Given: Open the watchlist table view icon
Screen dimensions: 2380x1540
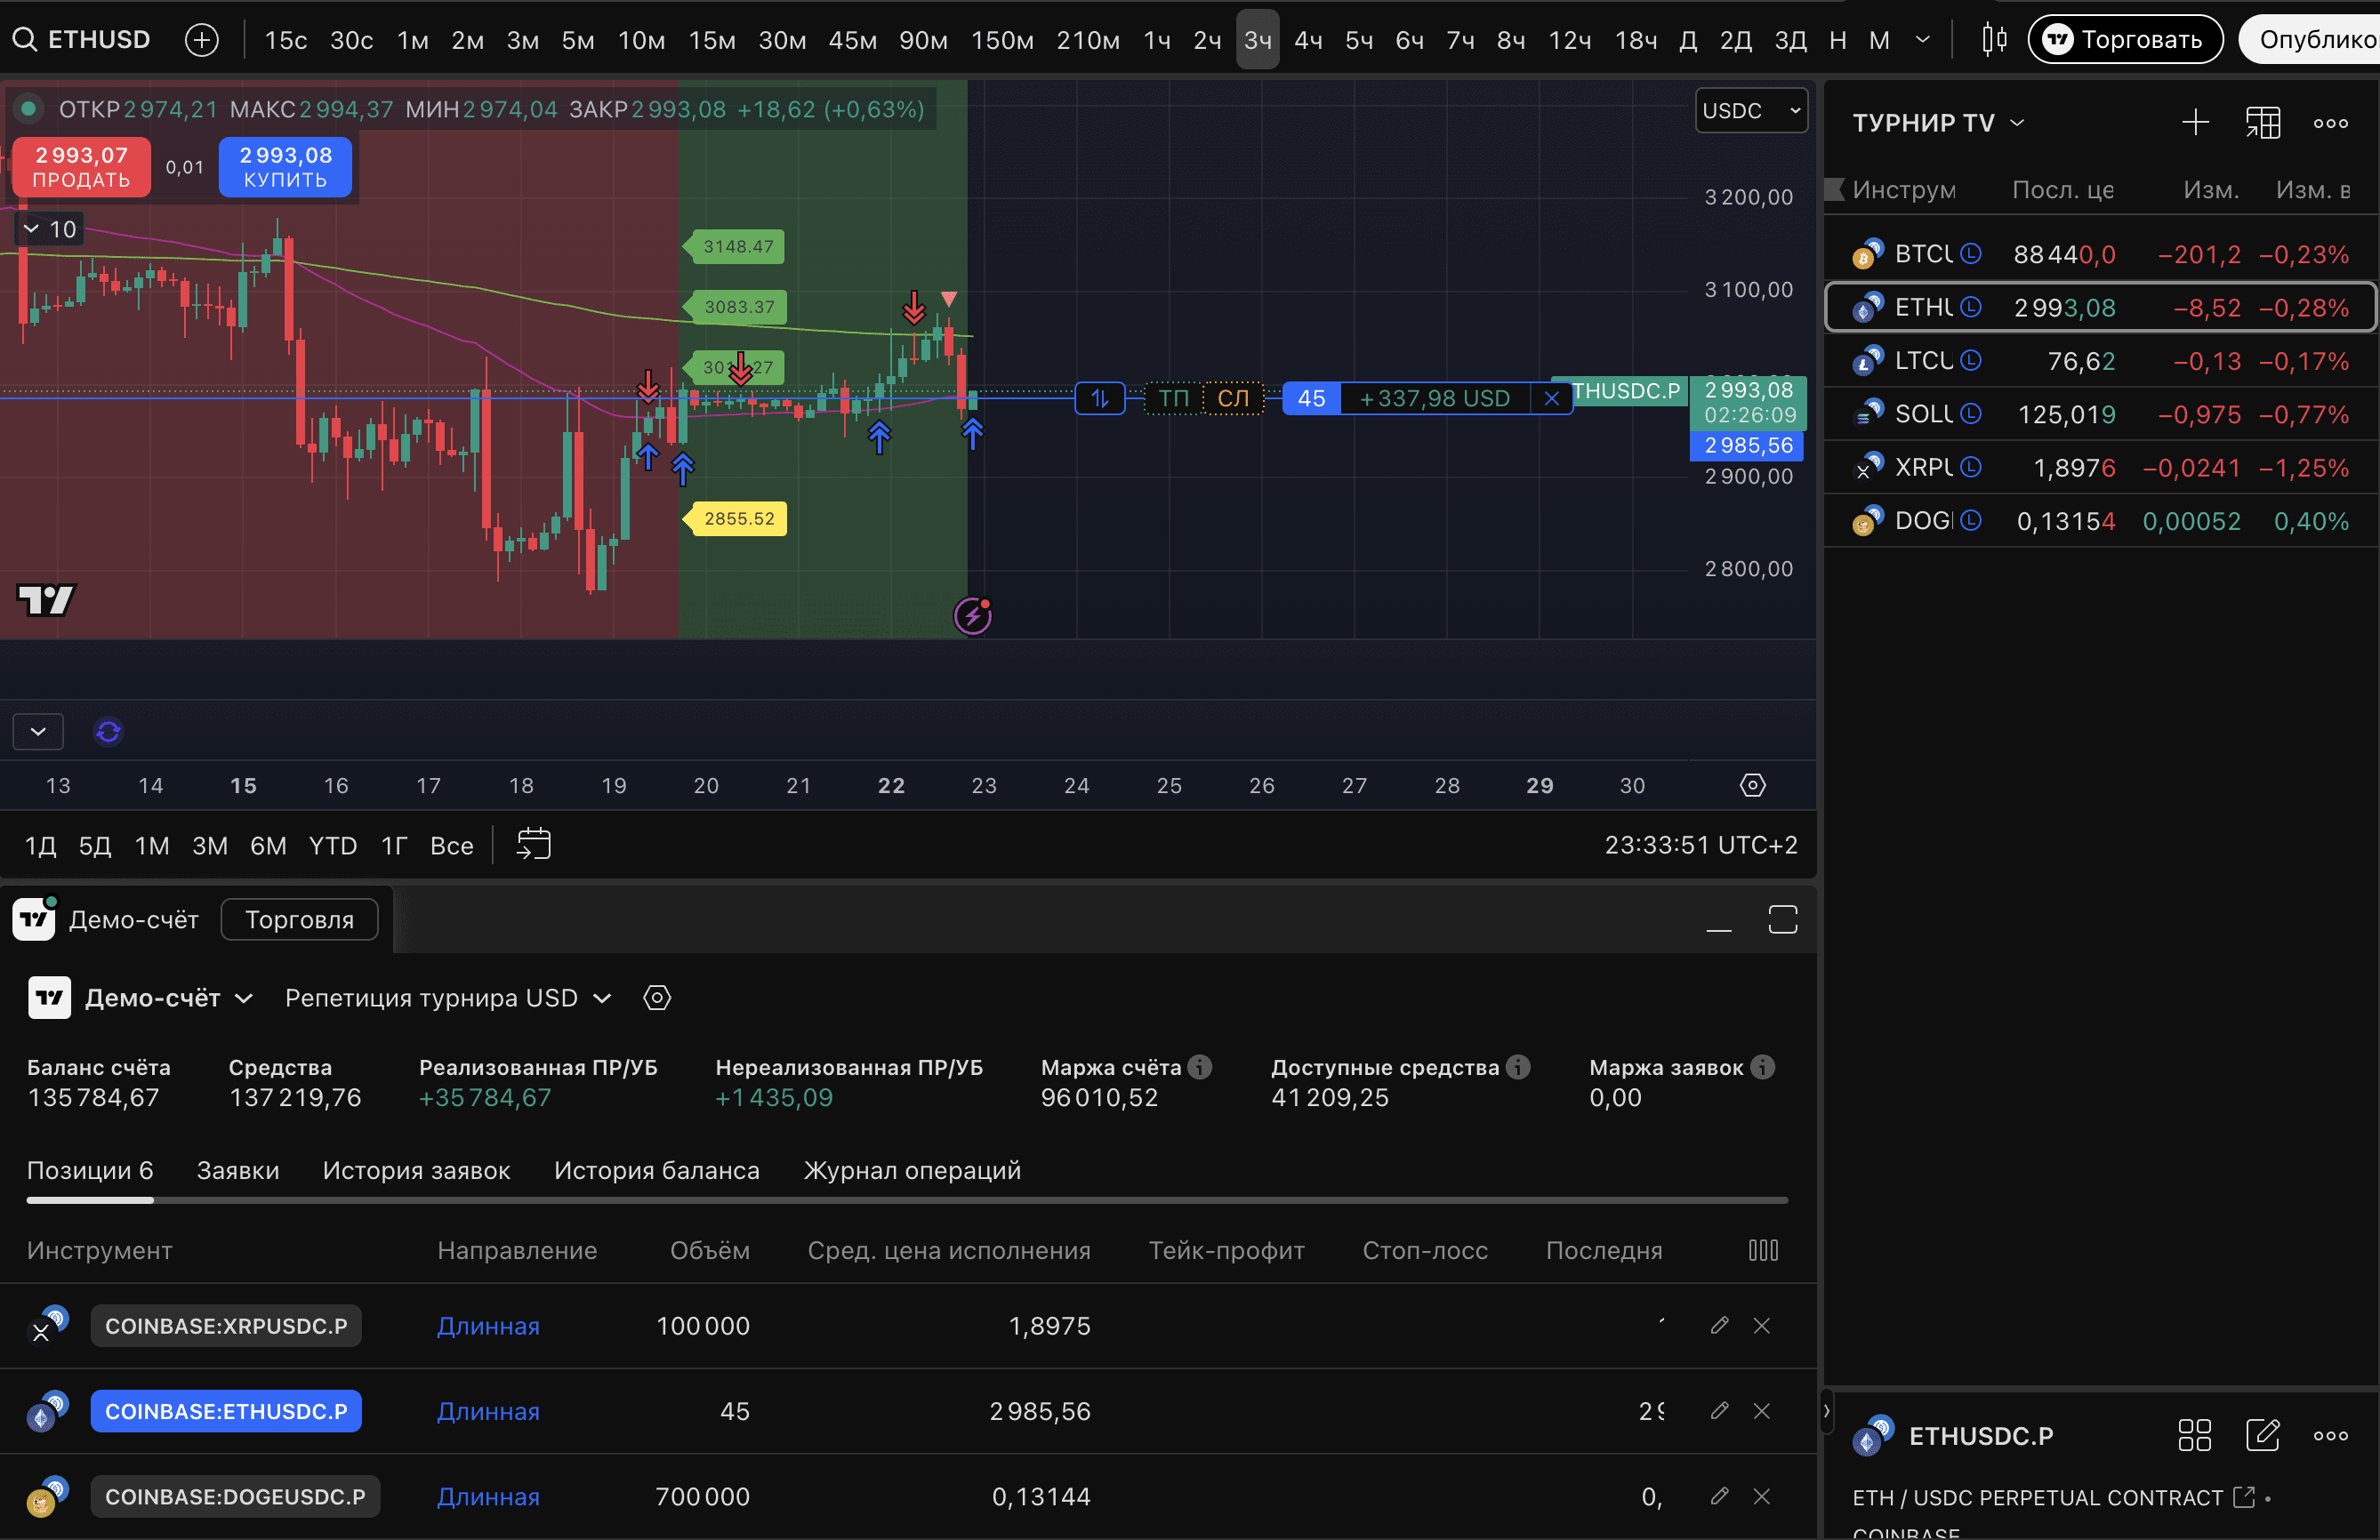Looking at the screenshot, I should click(x=2263, y=123).
